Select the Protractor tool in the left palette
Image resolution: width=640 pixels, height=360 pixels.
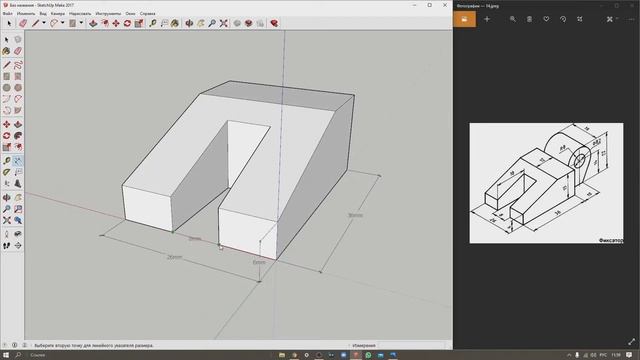[7, 172]
